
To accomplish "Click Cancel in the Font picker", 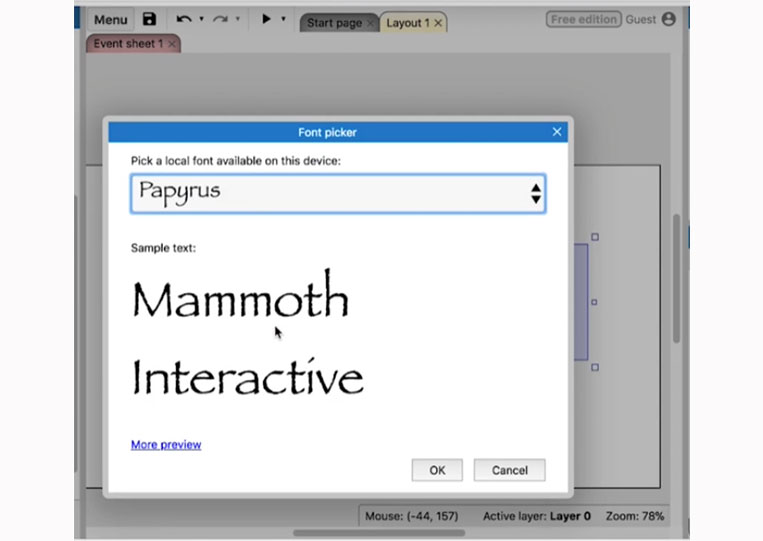I will coord(509,470).
